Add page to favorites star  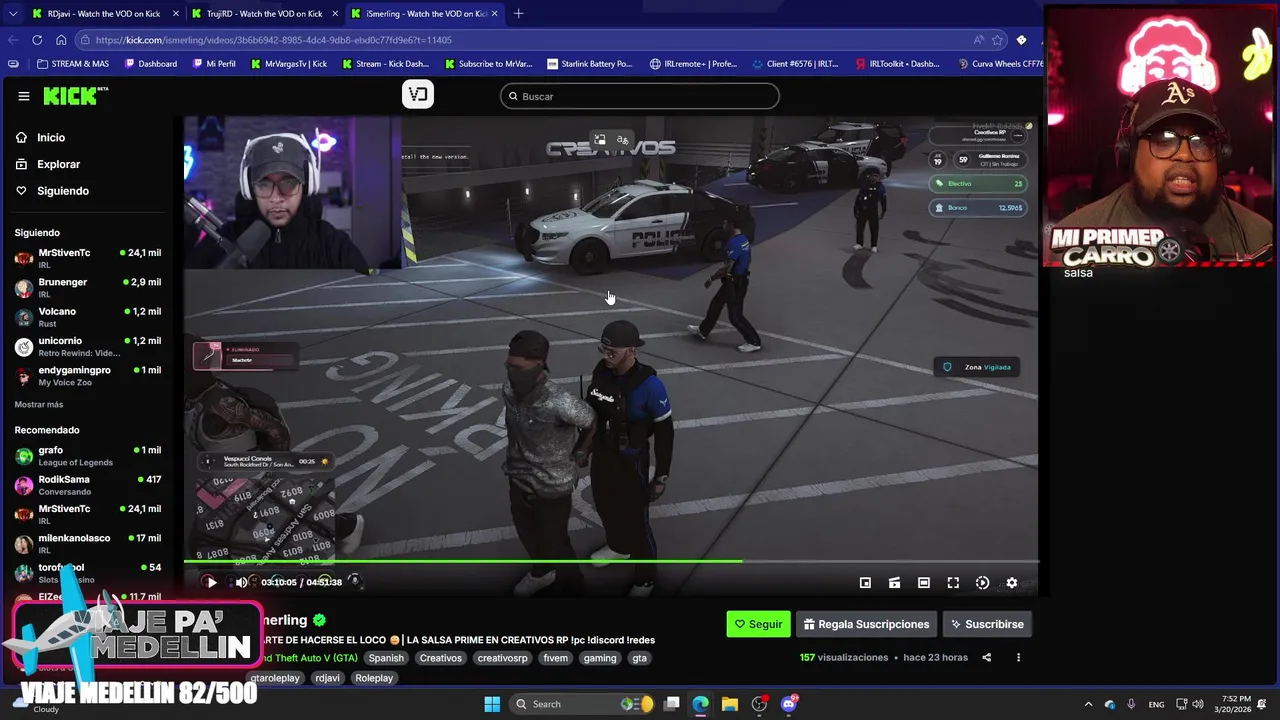coord(997,40)
